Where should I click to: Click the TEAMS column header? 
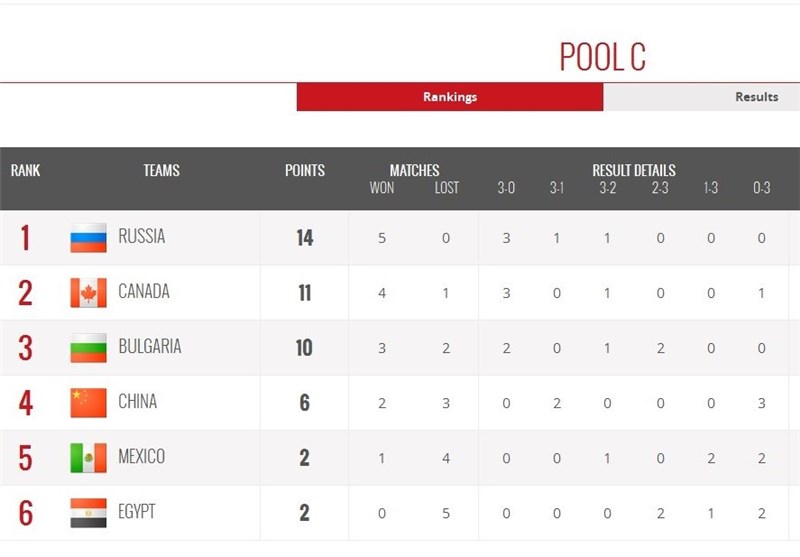pyautogui.click(x=161, y=171)
